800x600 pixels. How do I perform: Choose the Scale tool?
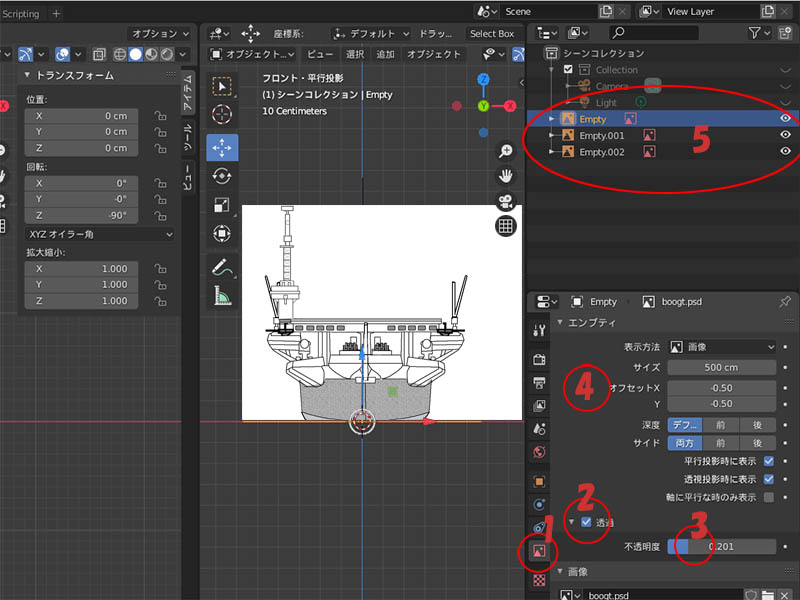pos(222,206)
